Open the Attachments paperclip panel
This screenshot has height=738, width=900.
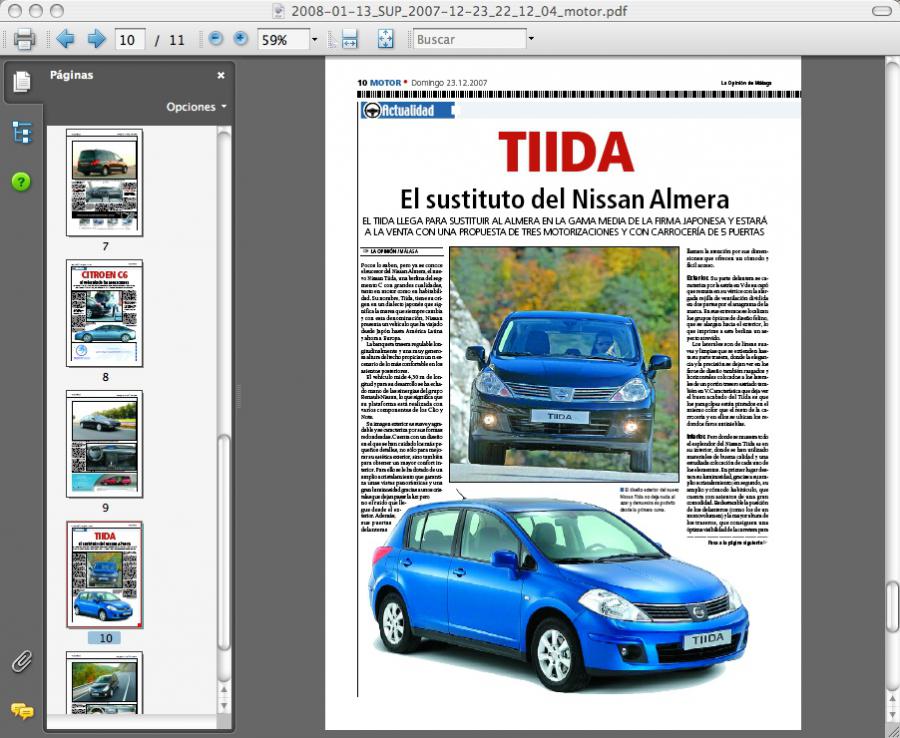pos(22,662)
